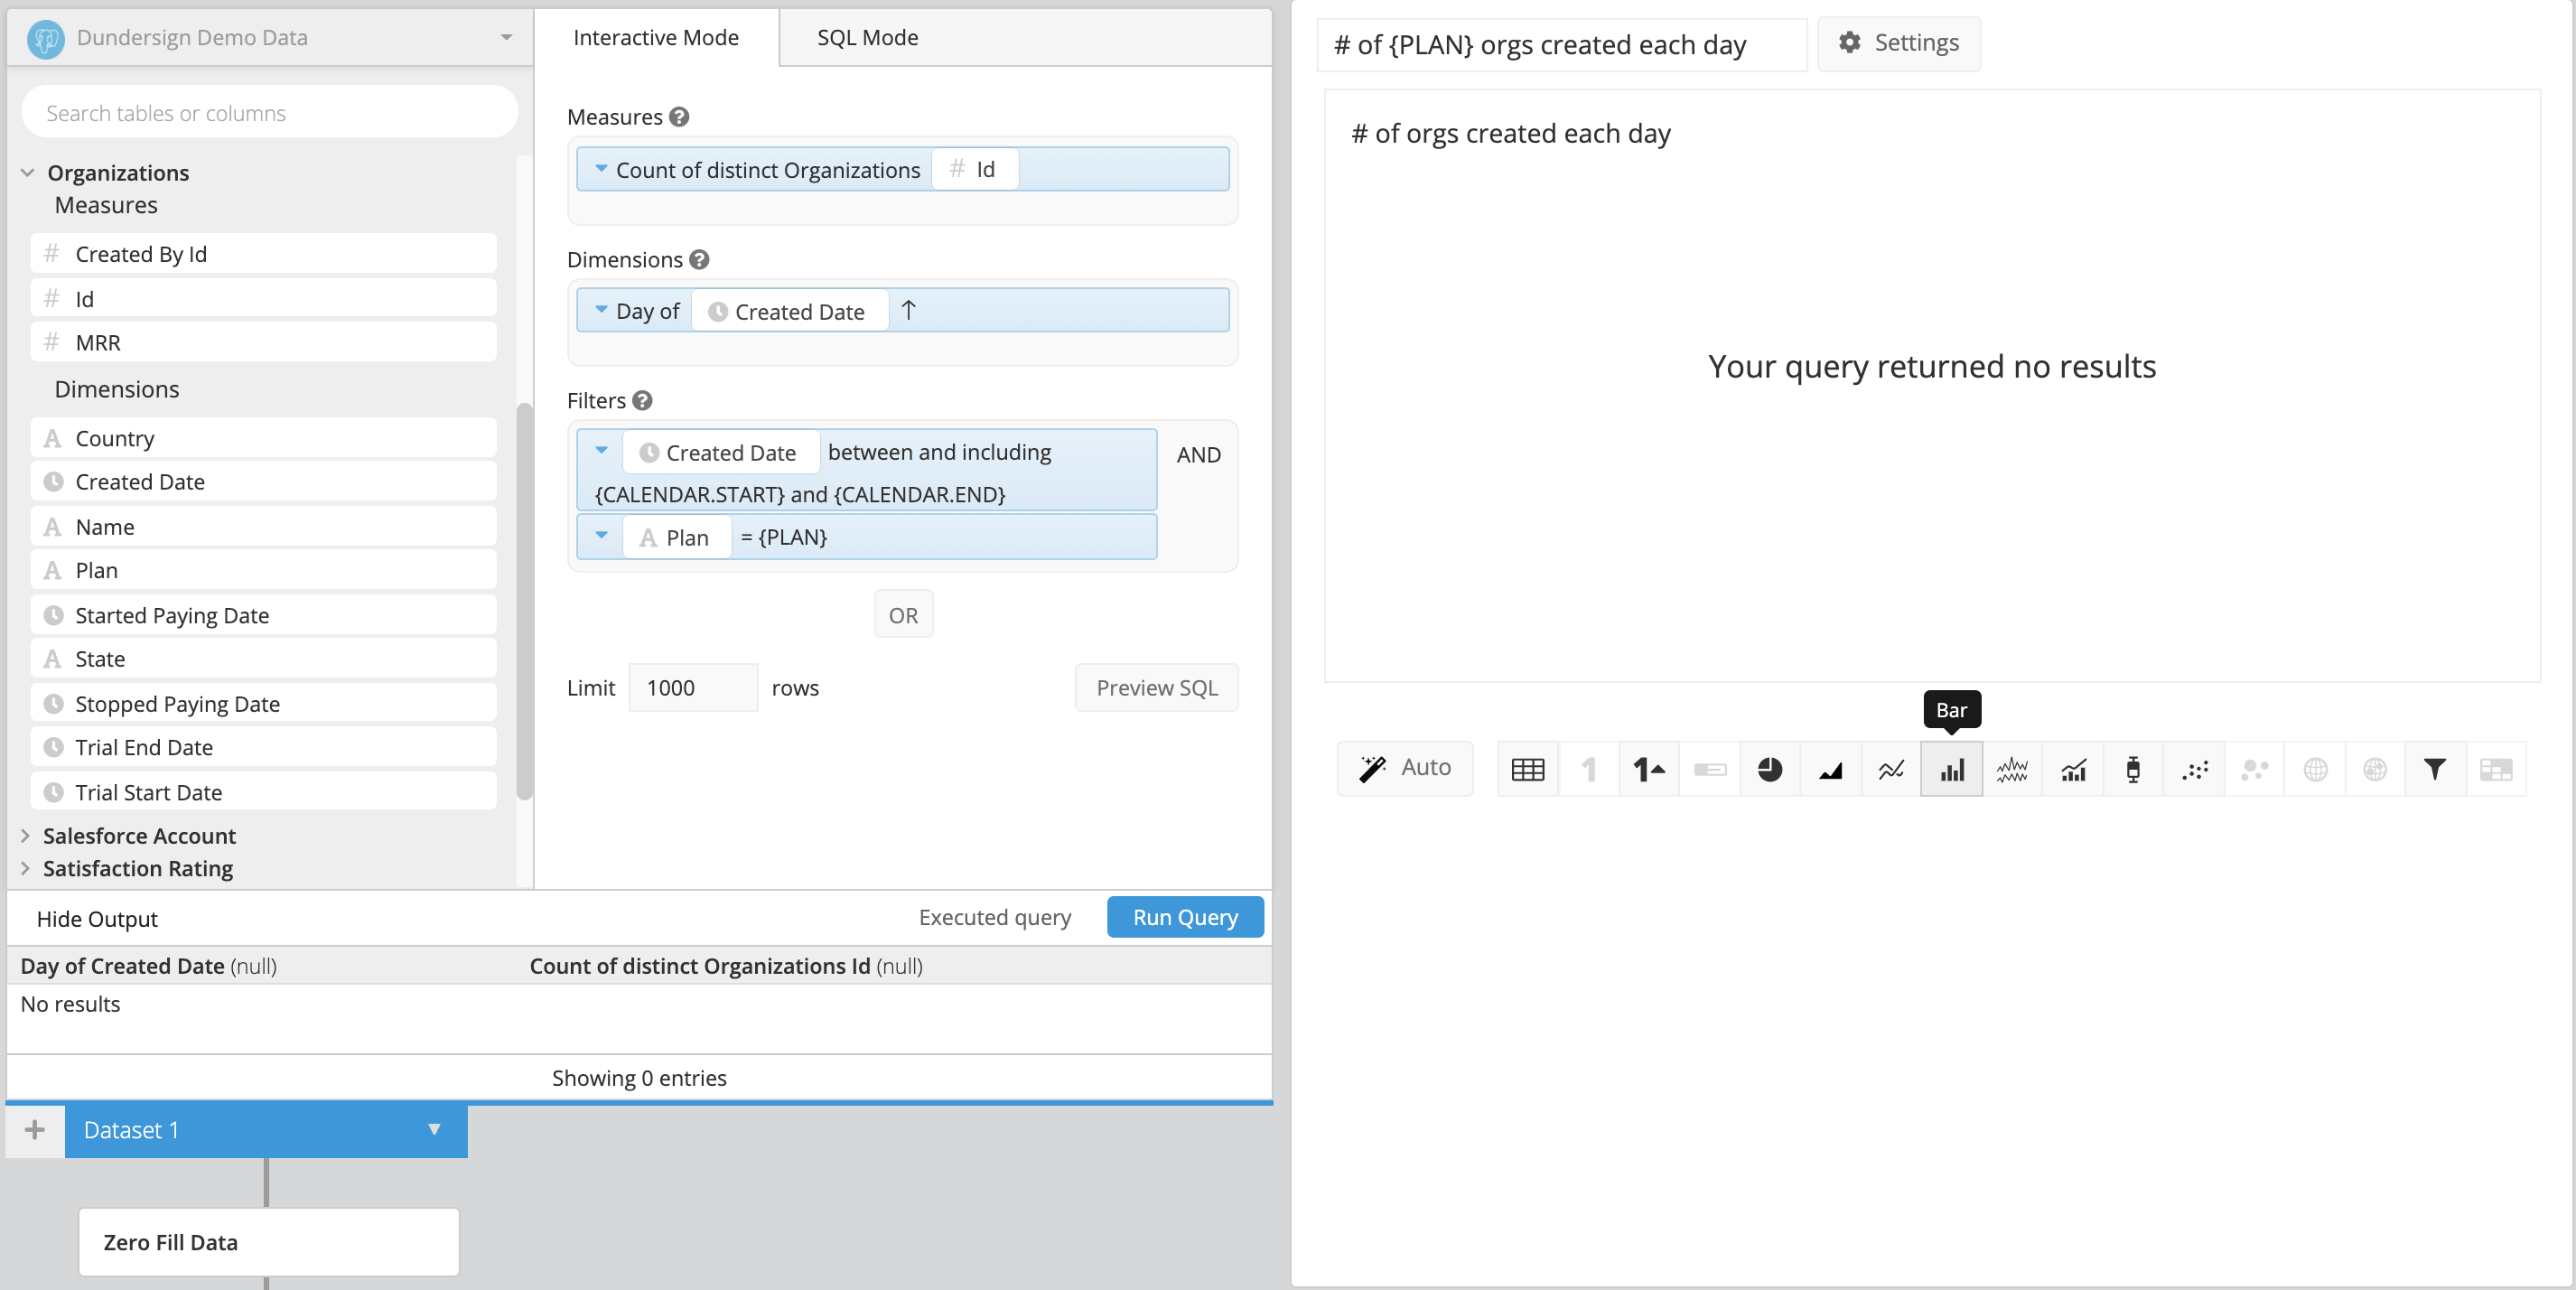Select the Country dimension column
This screenshot has width=2576, height=1290.
[264, 438]
